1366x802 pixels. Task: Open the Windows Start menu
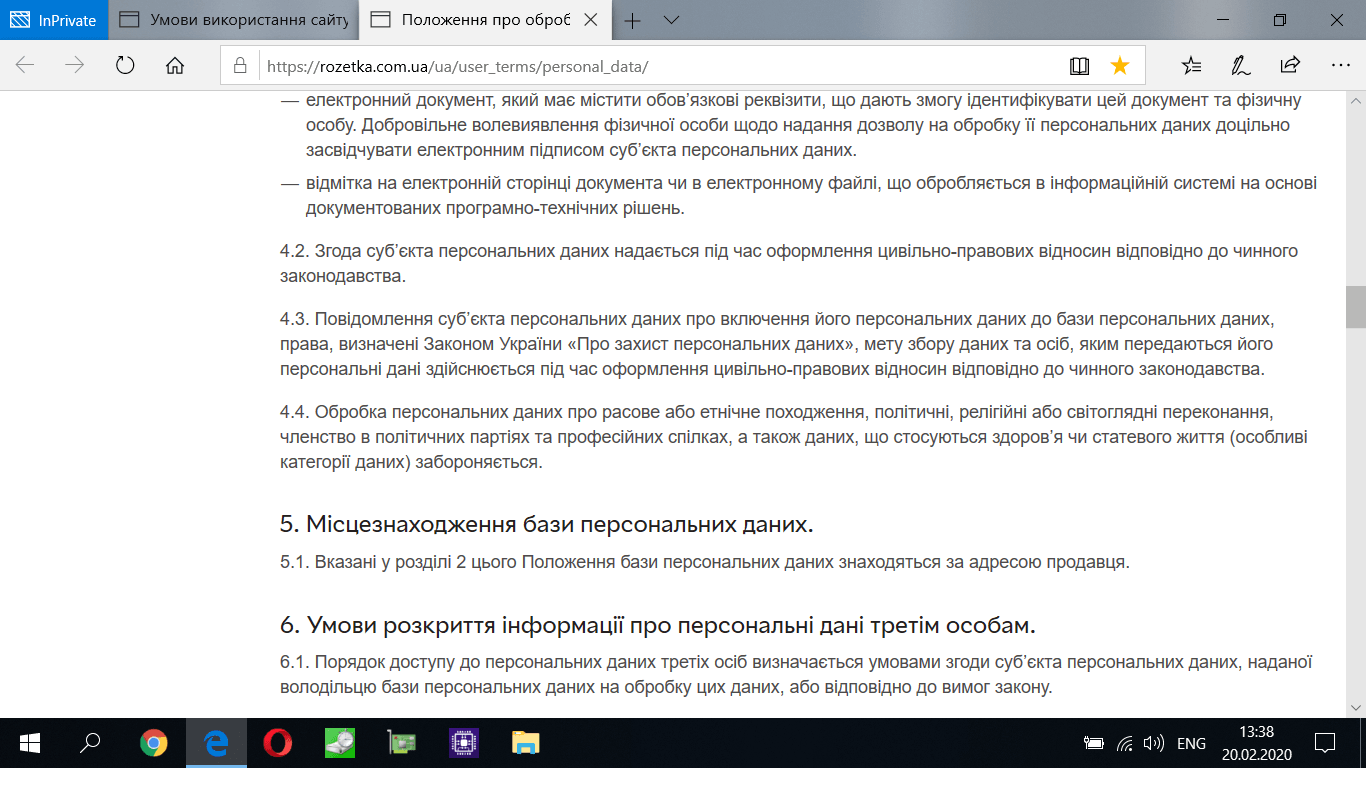(x=29, y=743)
